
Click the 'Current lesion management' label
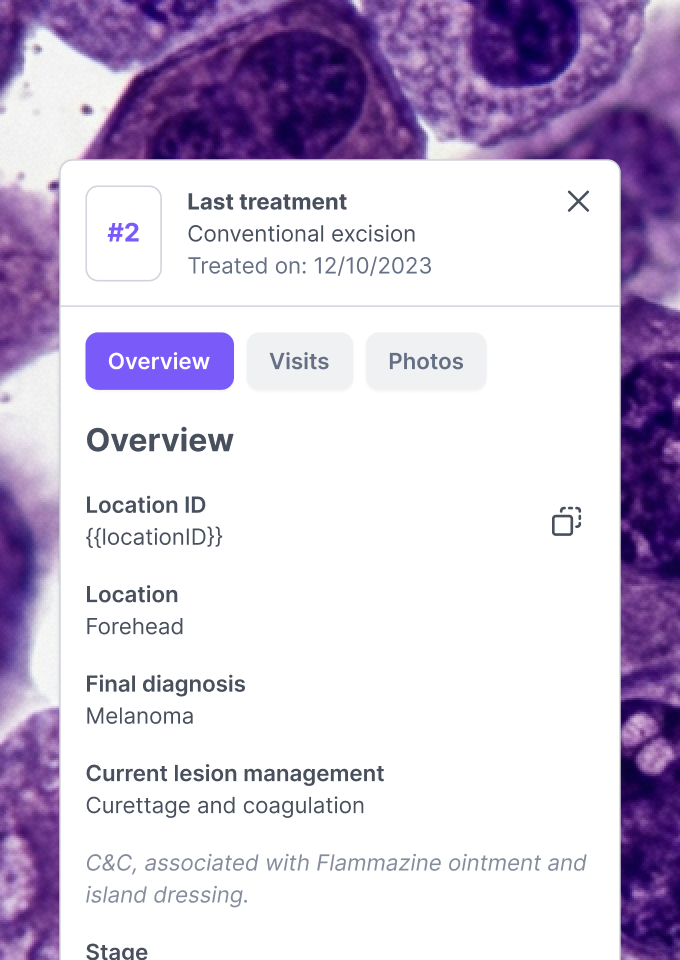tap(235, 773)
